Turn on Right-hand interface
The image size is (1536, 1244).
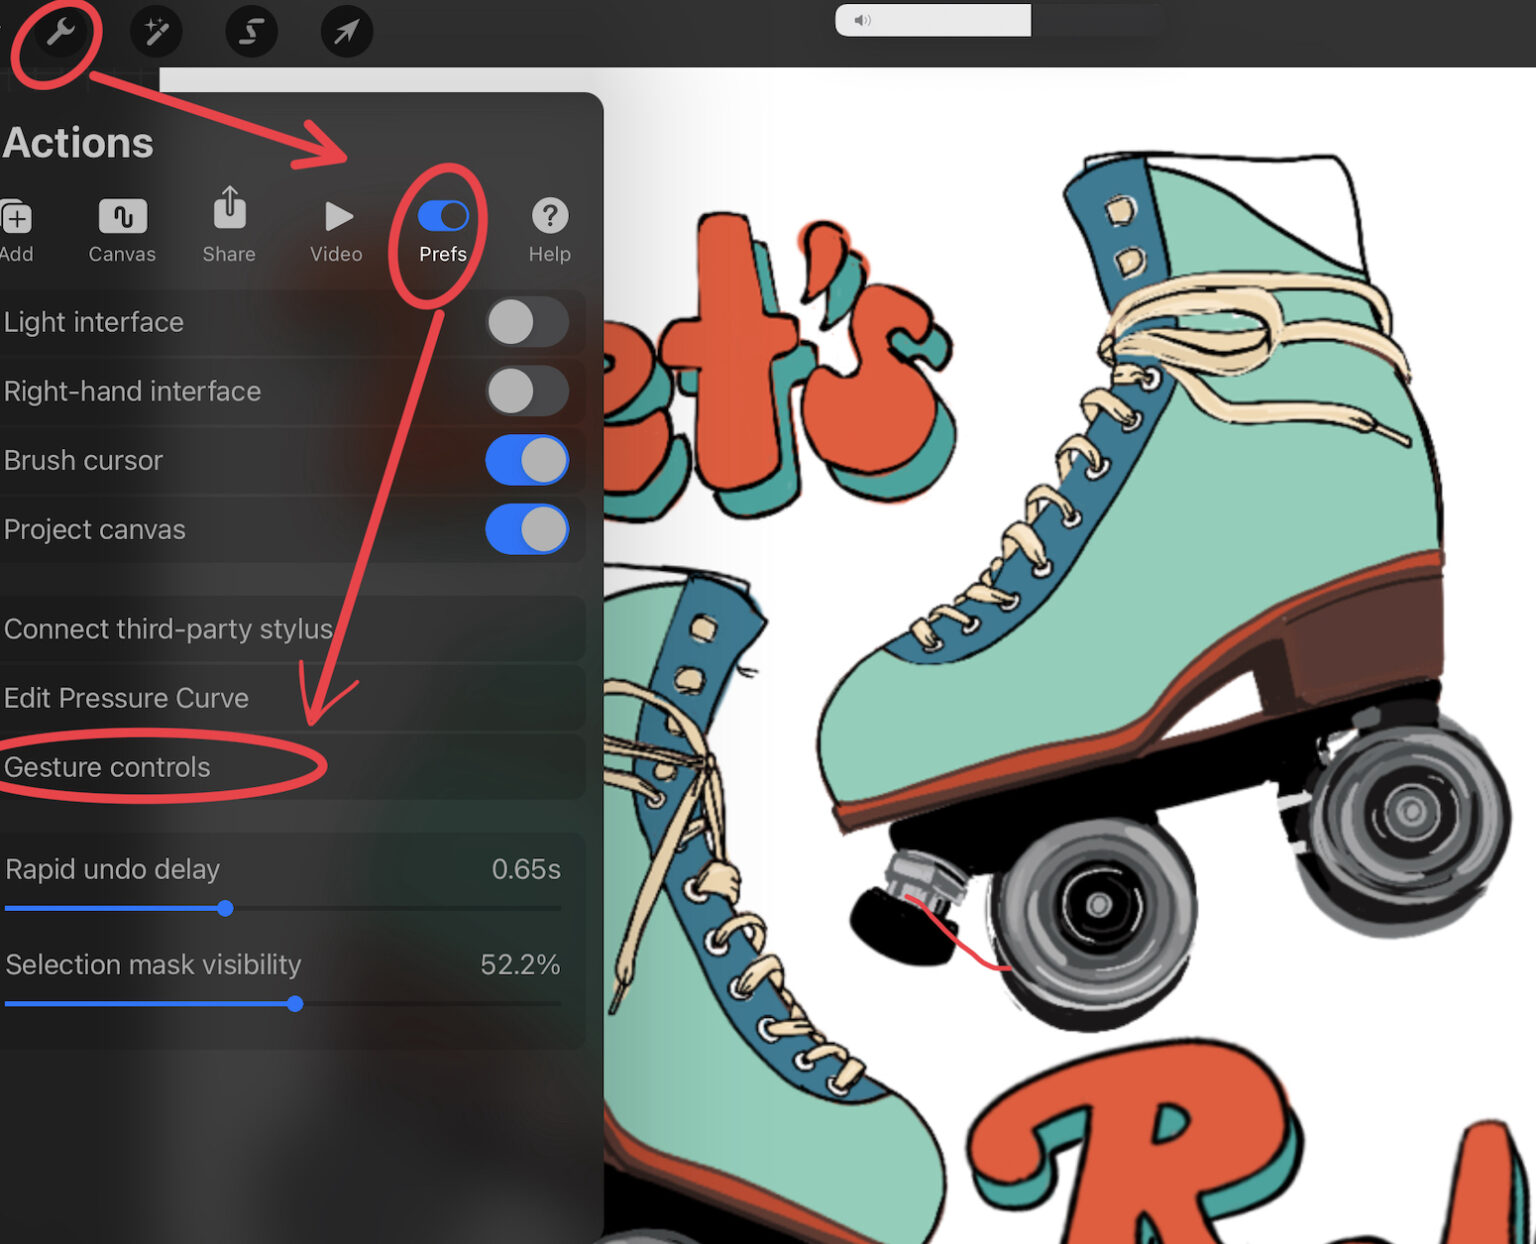tap(527, 391)
